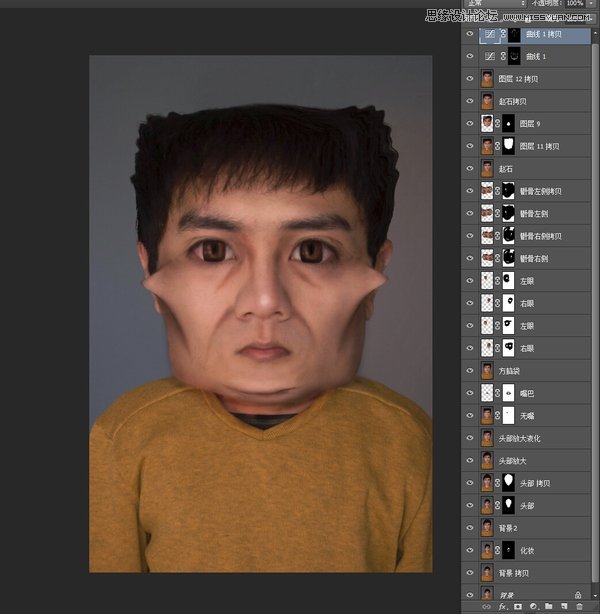Click the link layers chain icon at panel bottom
Viewport: 600px width, 614px height.
coord(485,606)
